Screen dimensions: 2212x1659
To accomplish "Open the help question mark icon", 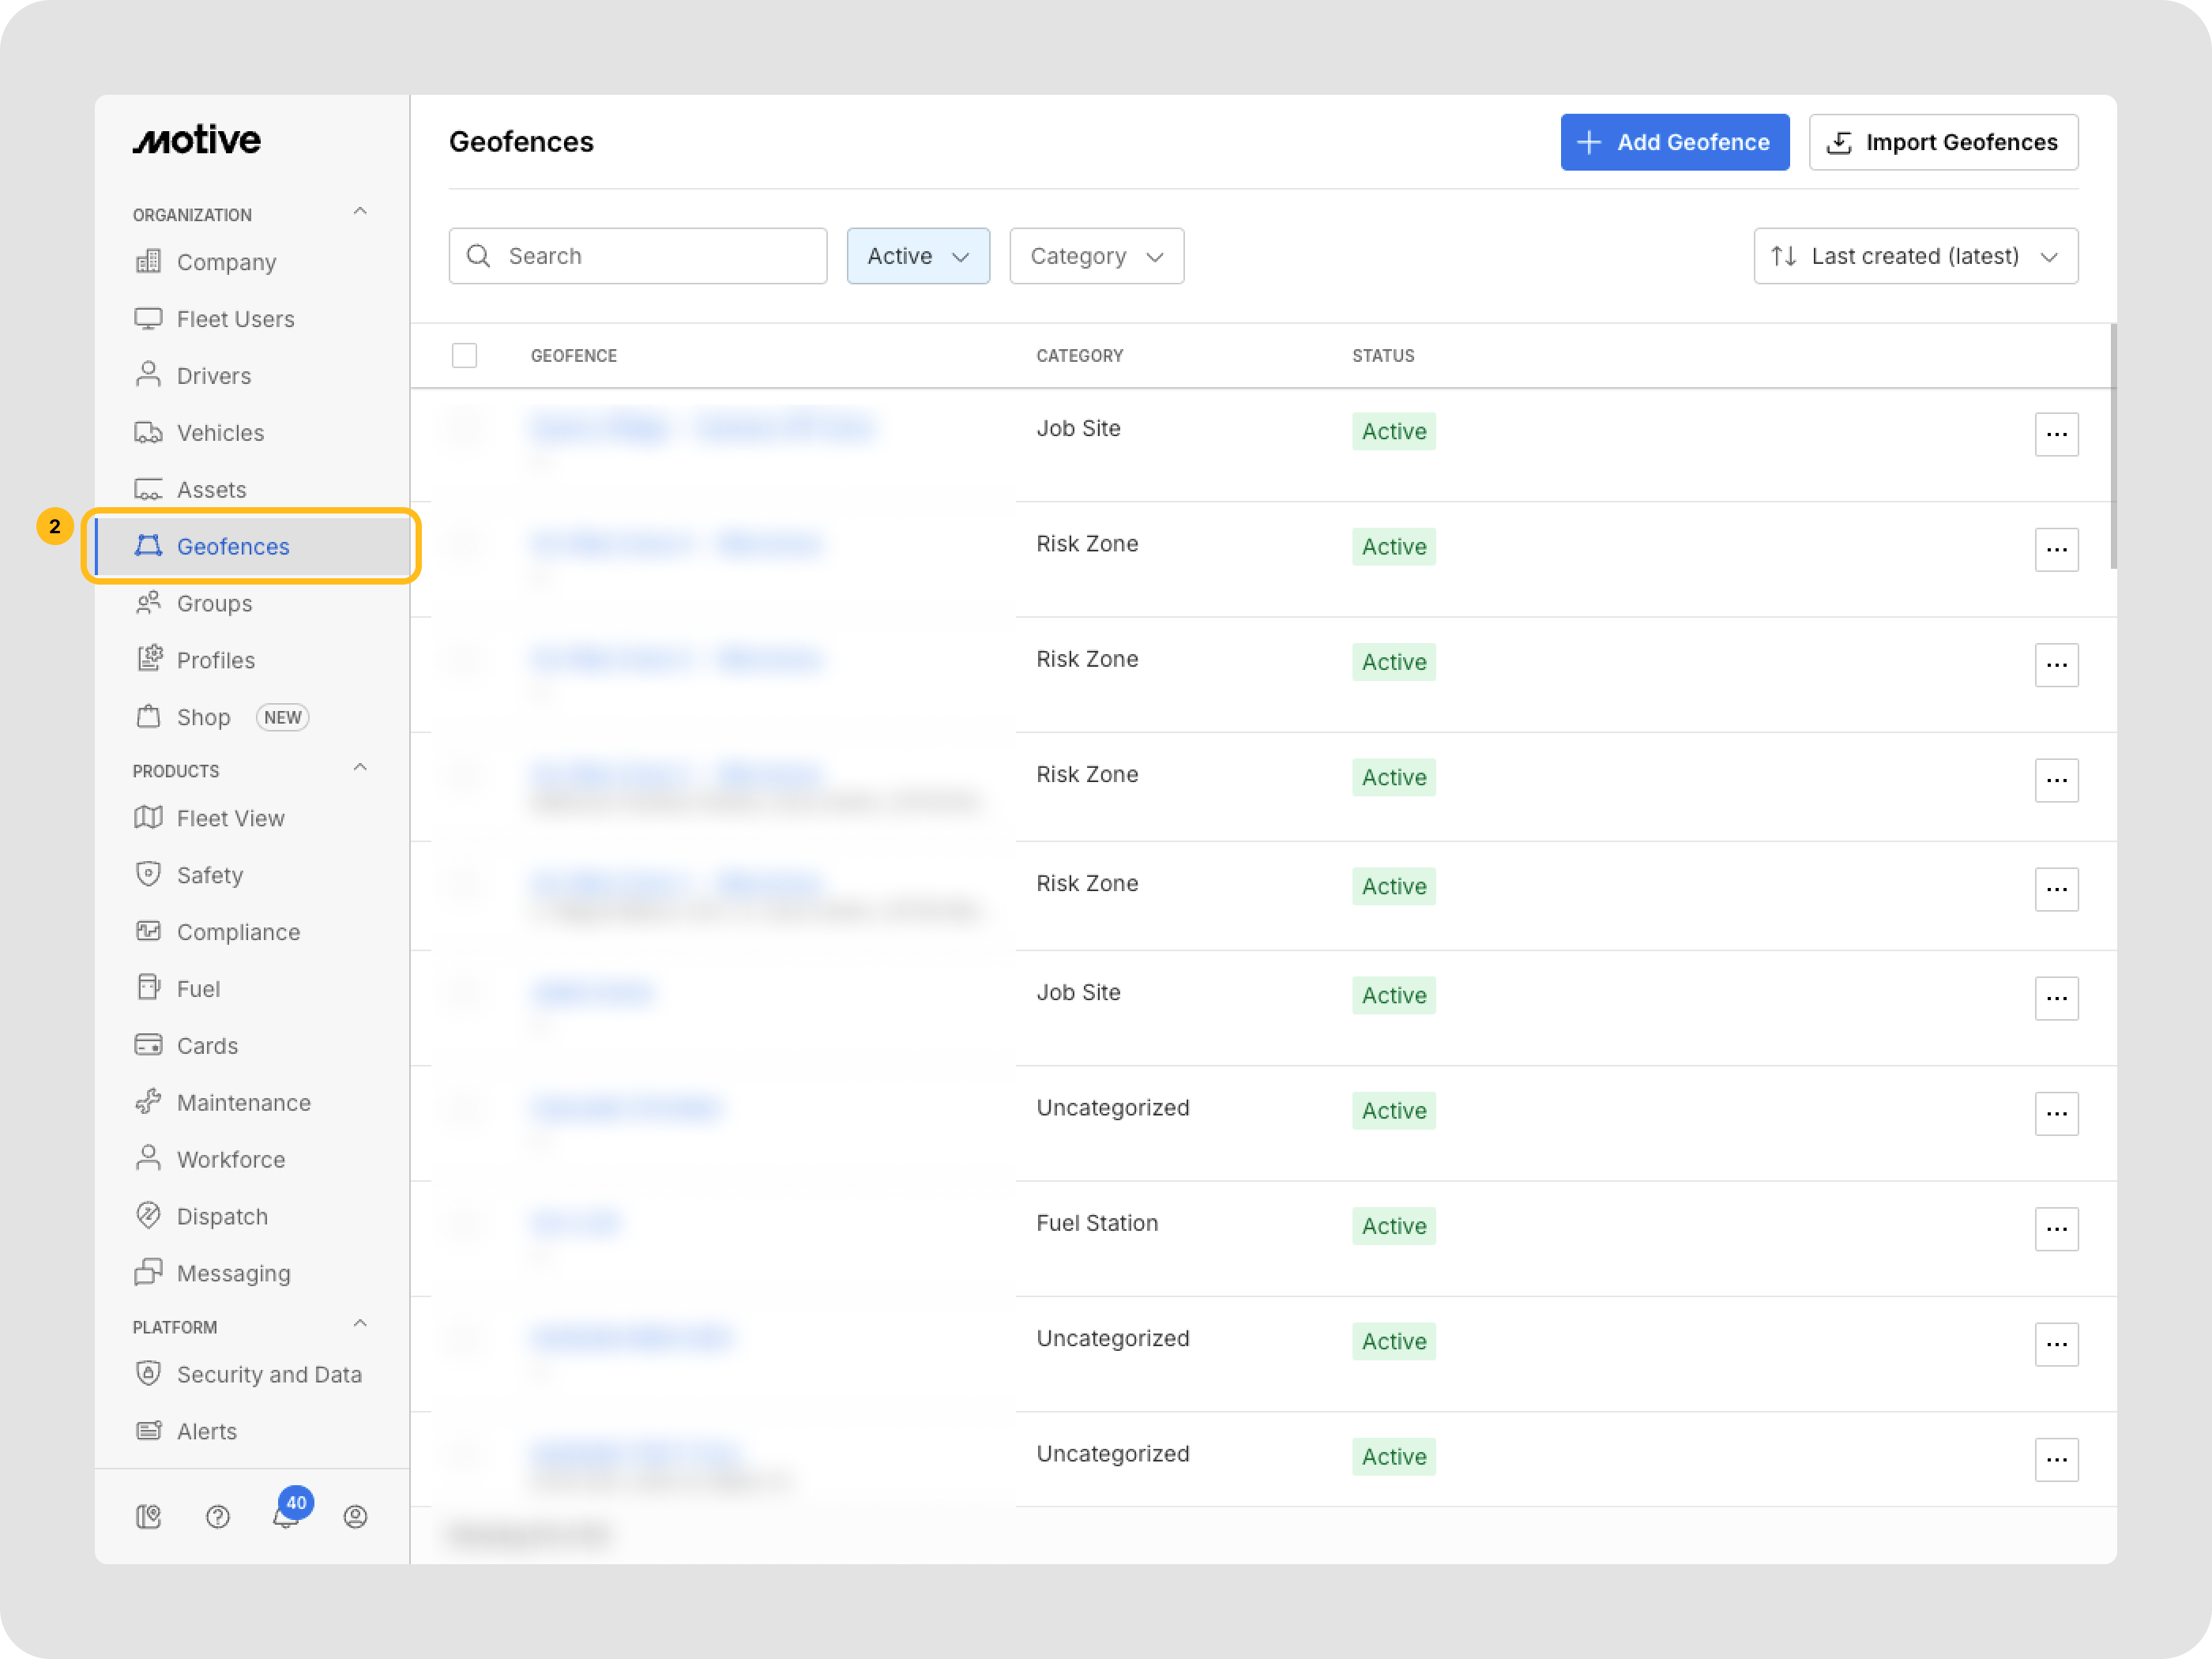I will [217, 1517].
